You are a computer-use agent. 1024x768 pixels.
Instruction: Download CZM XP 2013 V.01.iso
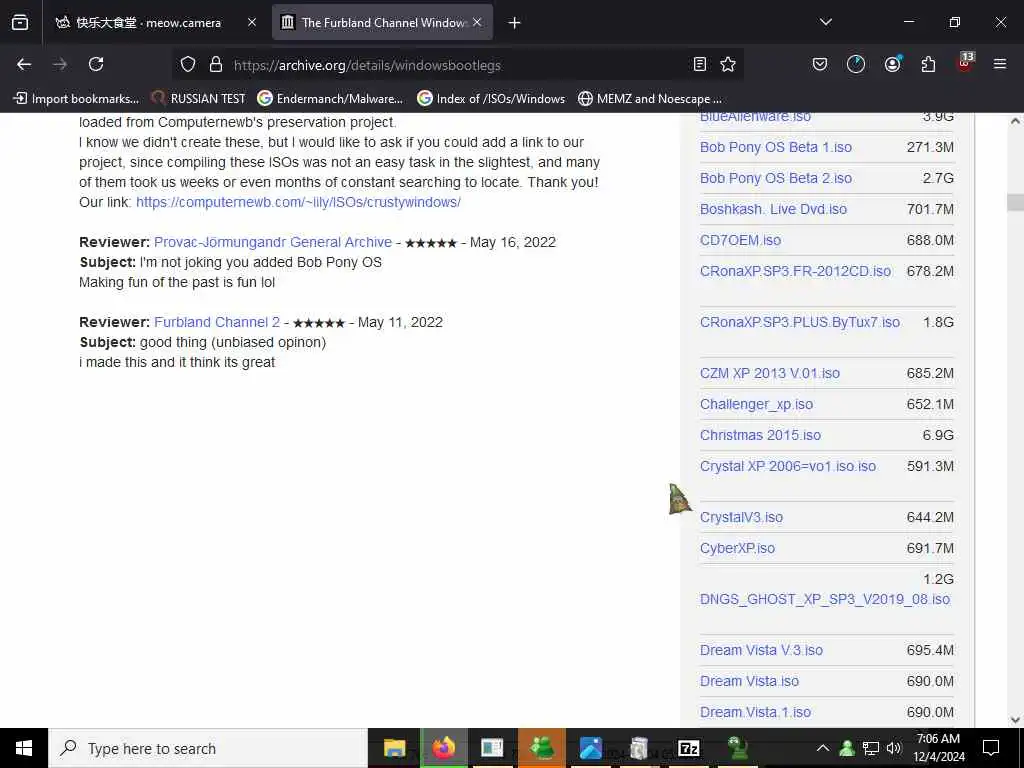coord(770,374)
